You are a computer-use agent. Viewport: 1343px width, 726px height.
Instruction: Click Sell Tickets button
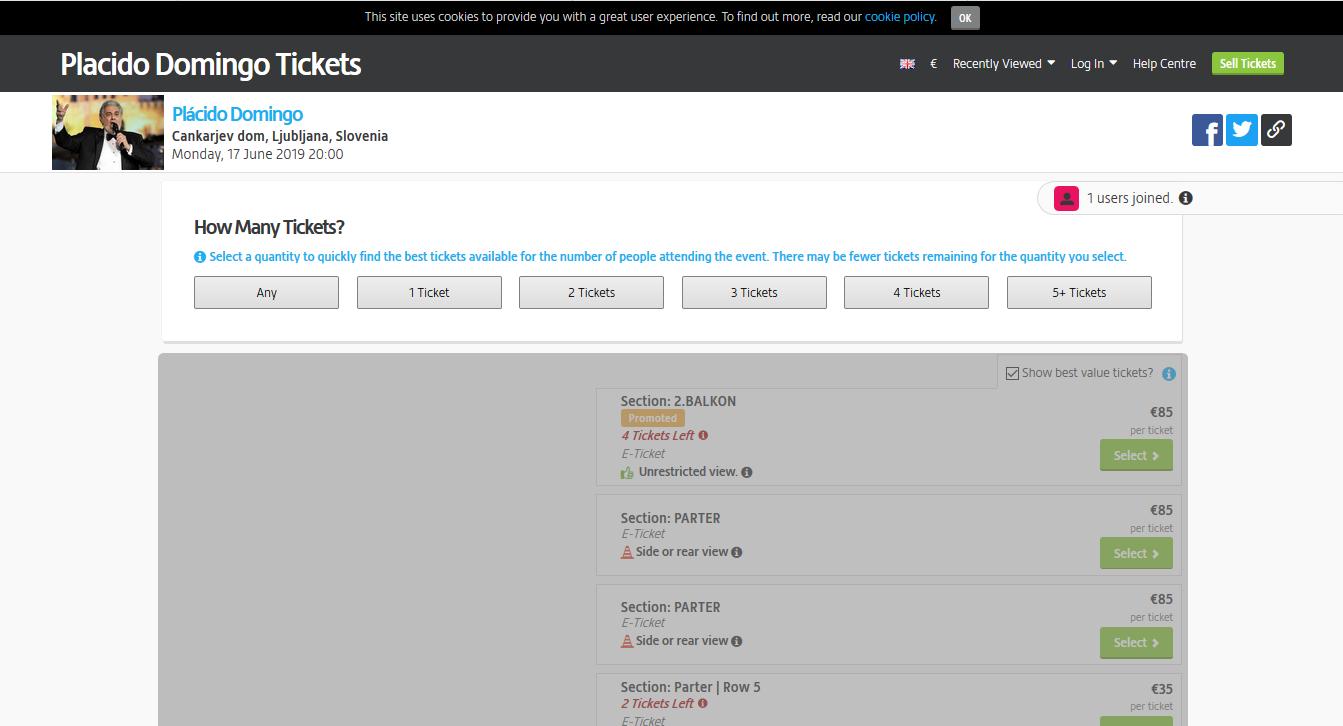coord(1248,63)
